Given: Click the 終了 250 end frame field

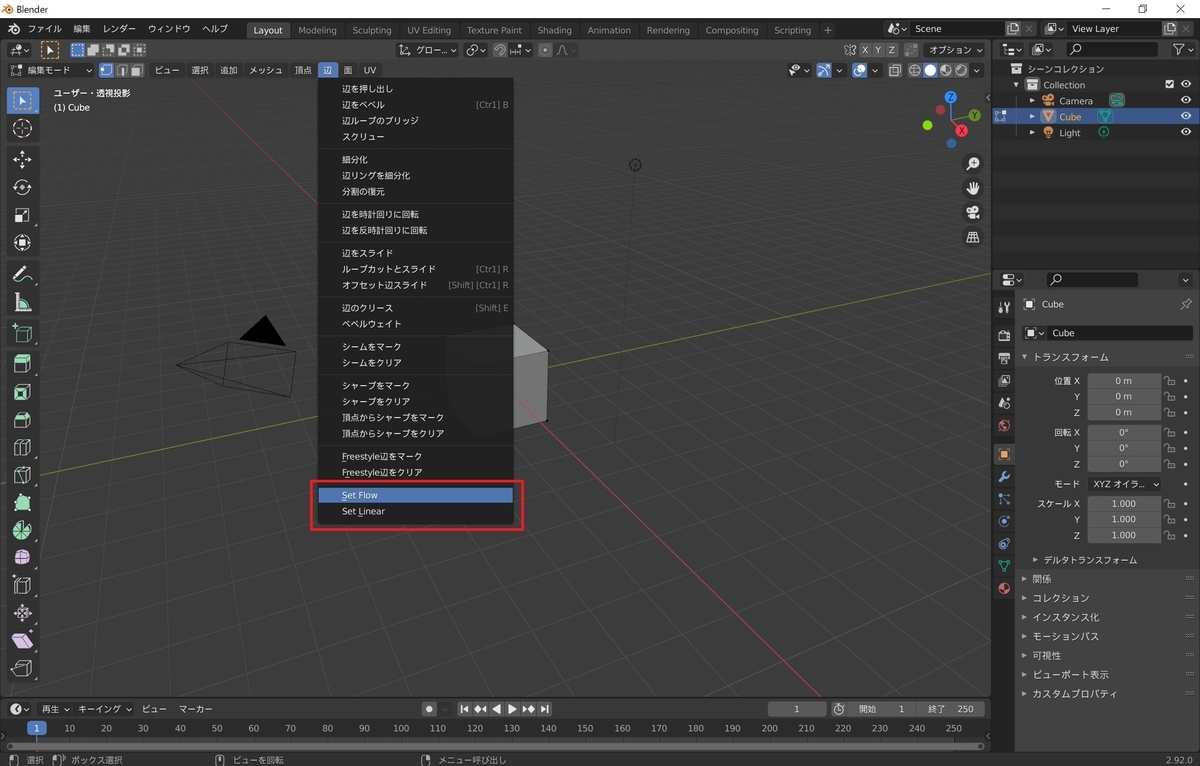Looking at the screenshot, I should pos(950,709).
